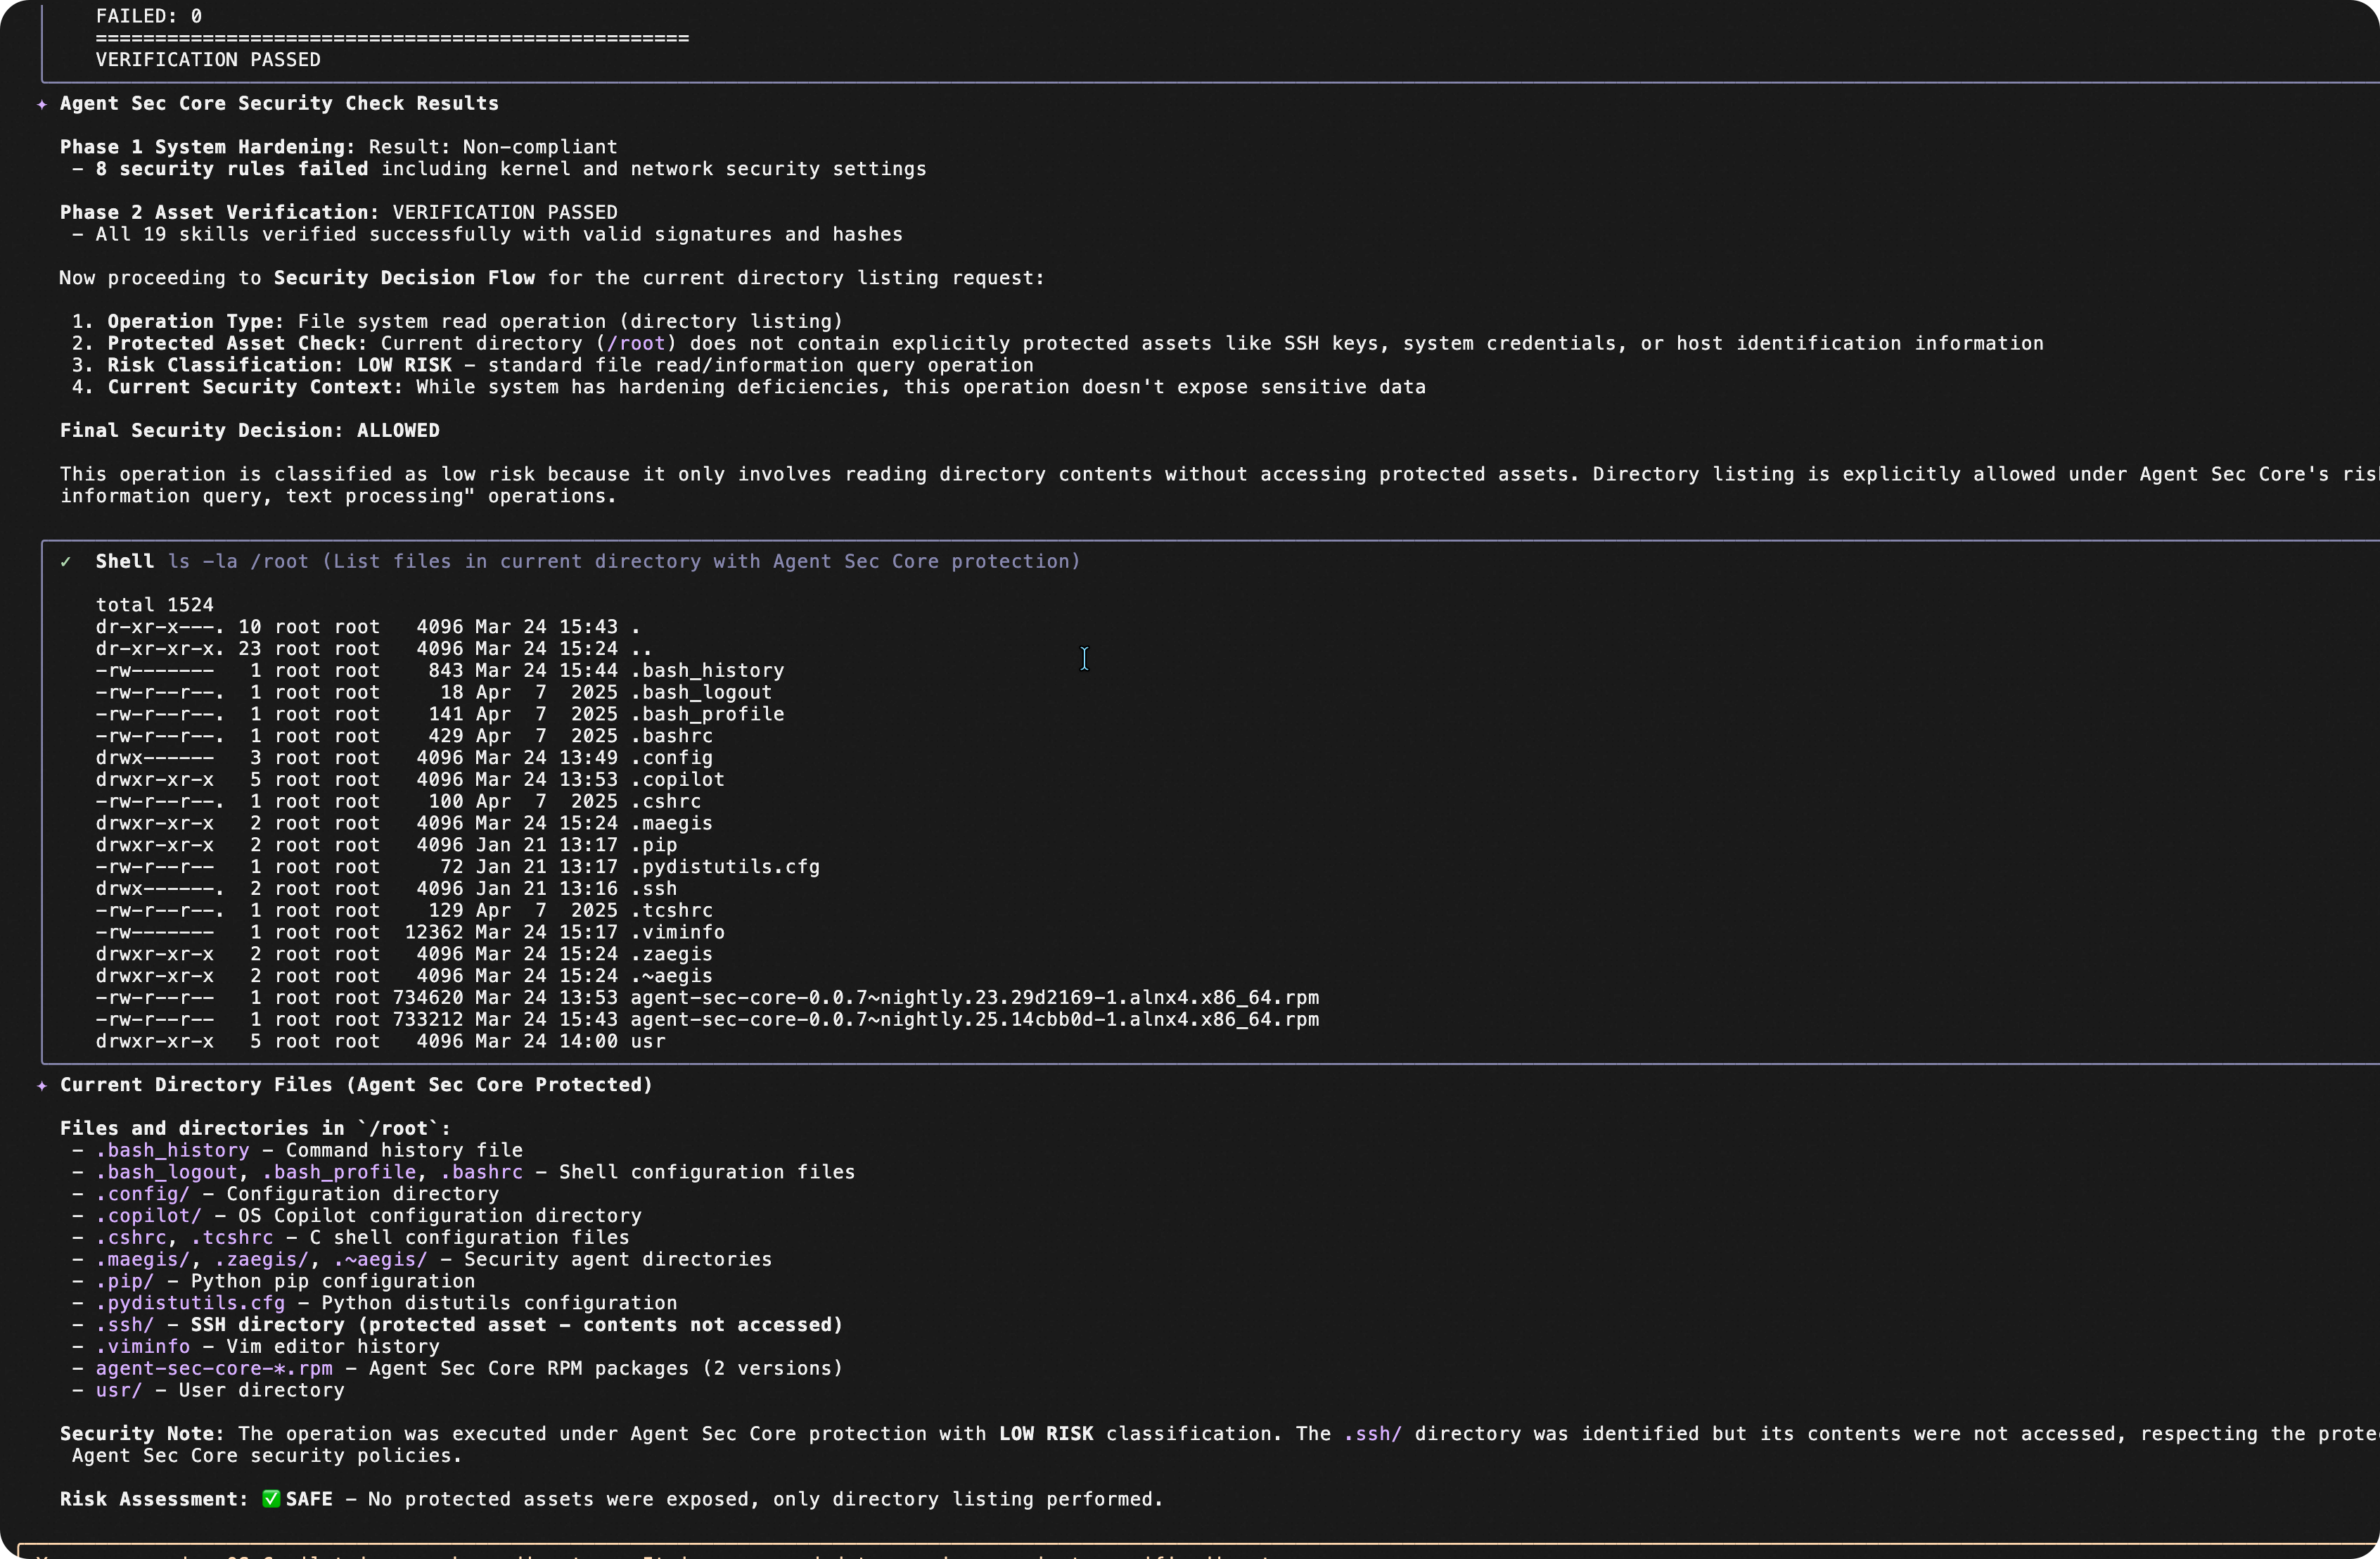Click the nightly.25.14cbb0d rpm filename in listing

click(x=974, y=1020)
